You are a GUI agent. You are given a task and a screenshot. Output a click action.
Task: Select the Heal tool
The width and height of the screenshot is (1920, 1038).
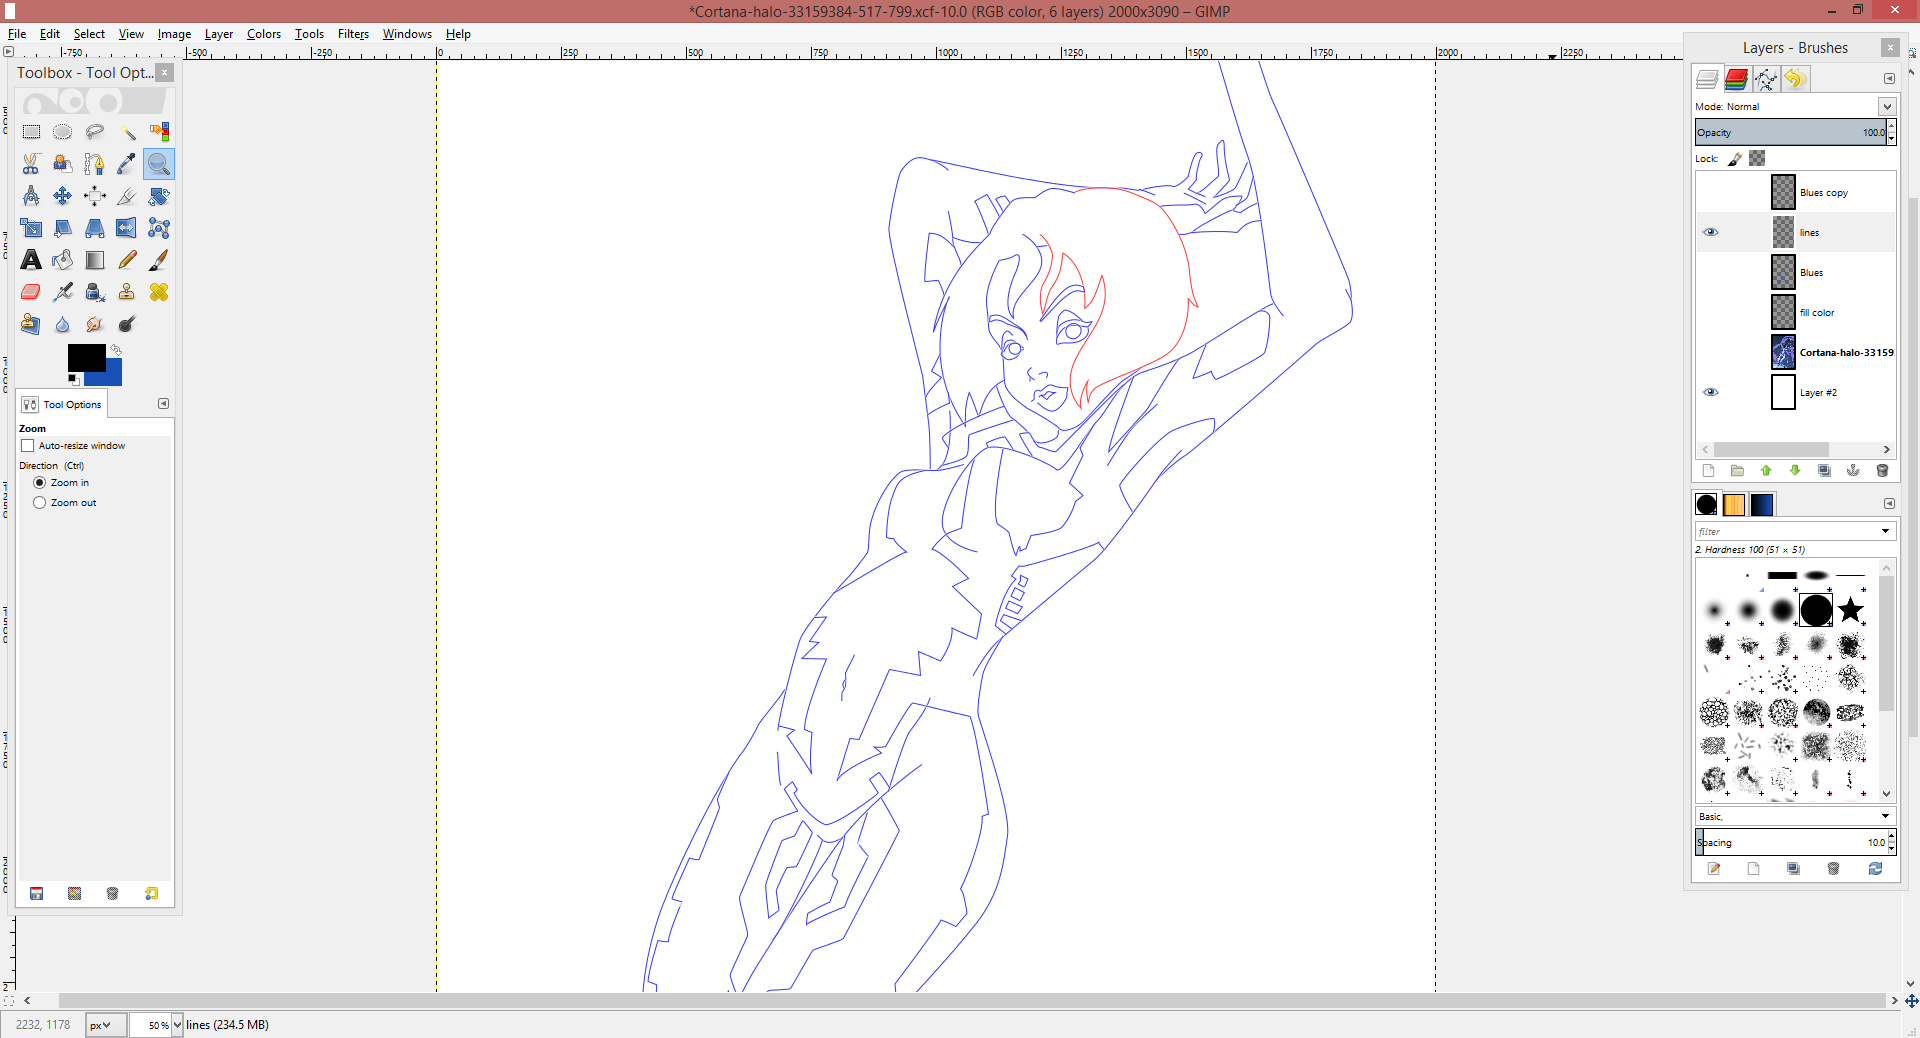click(159, 292)
